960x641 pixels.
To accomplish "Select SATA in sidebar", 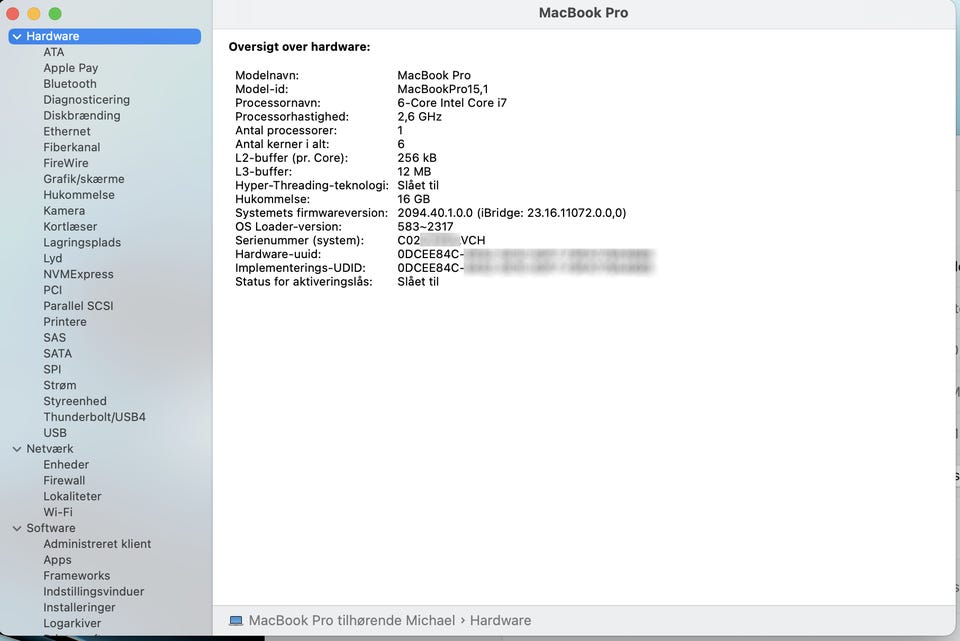I will 58,354.
